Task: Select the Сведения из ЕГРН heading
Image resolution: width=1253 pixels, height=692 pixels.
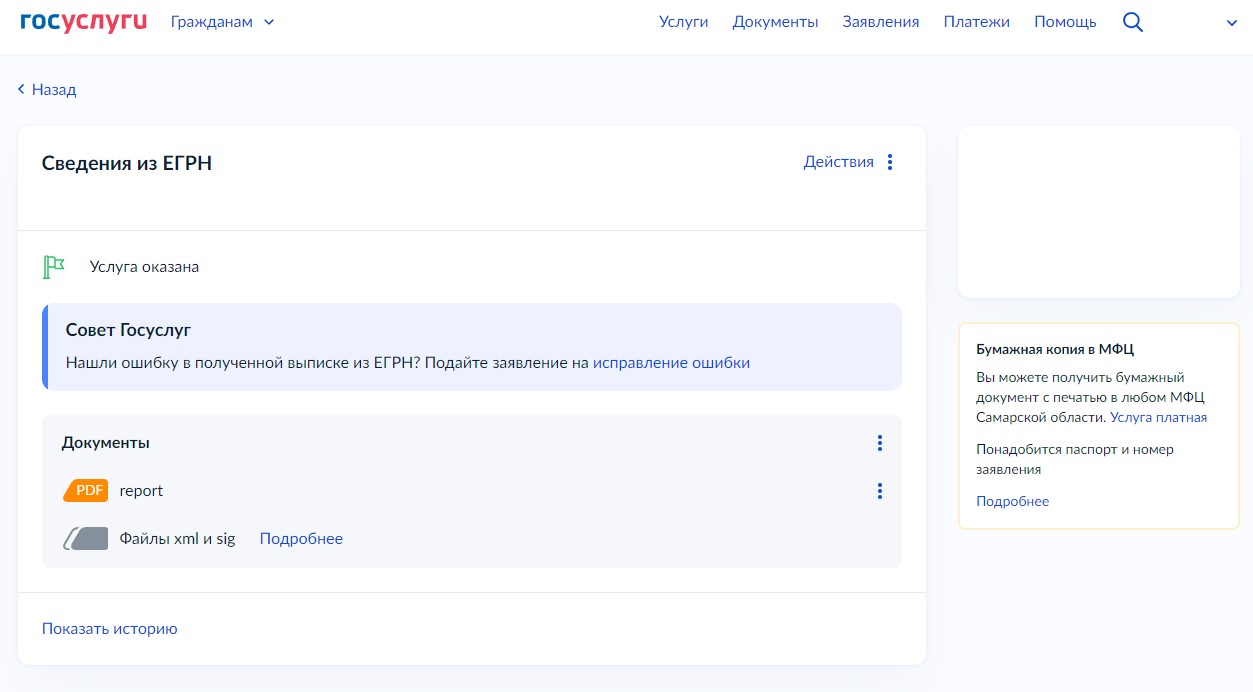Action: point(127,163)
